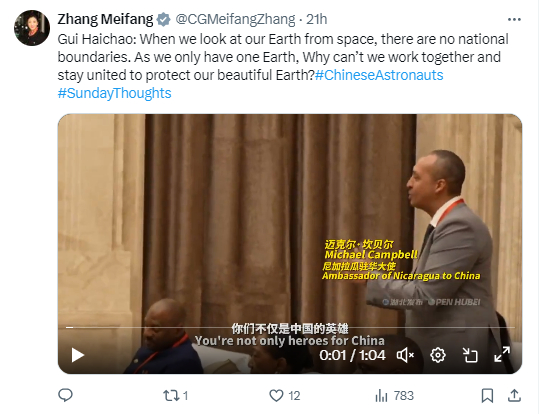Open video settings gear icon
Viewport: 539px width, 414px height.
point(438,355)
